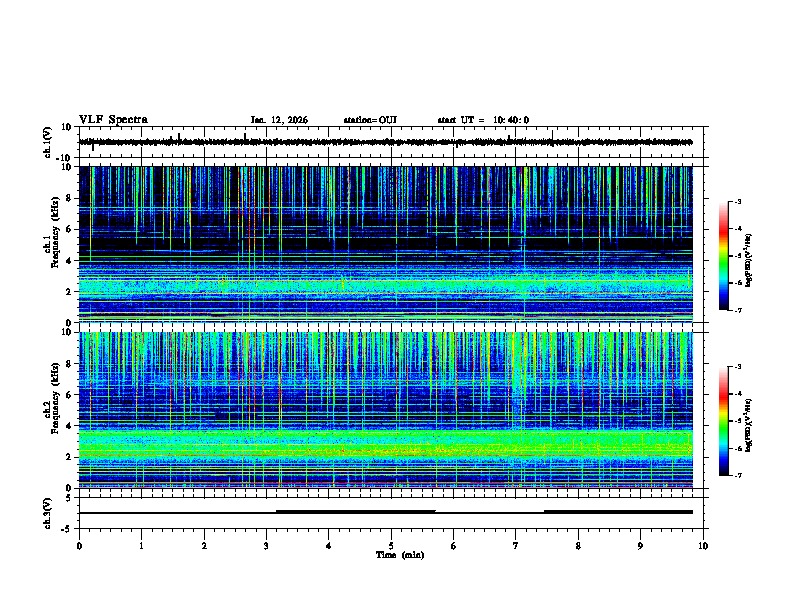Click the "ch.3(V)" axis label

(48, 513)
